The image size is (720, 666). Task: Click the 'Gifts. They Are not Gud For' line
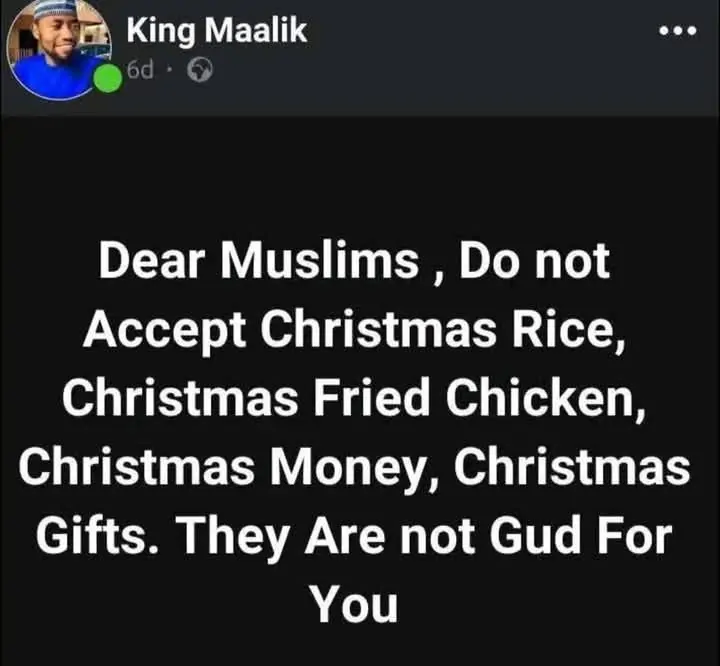click(x=354, y=536)
